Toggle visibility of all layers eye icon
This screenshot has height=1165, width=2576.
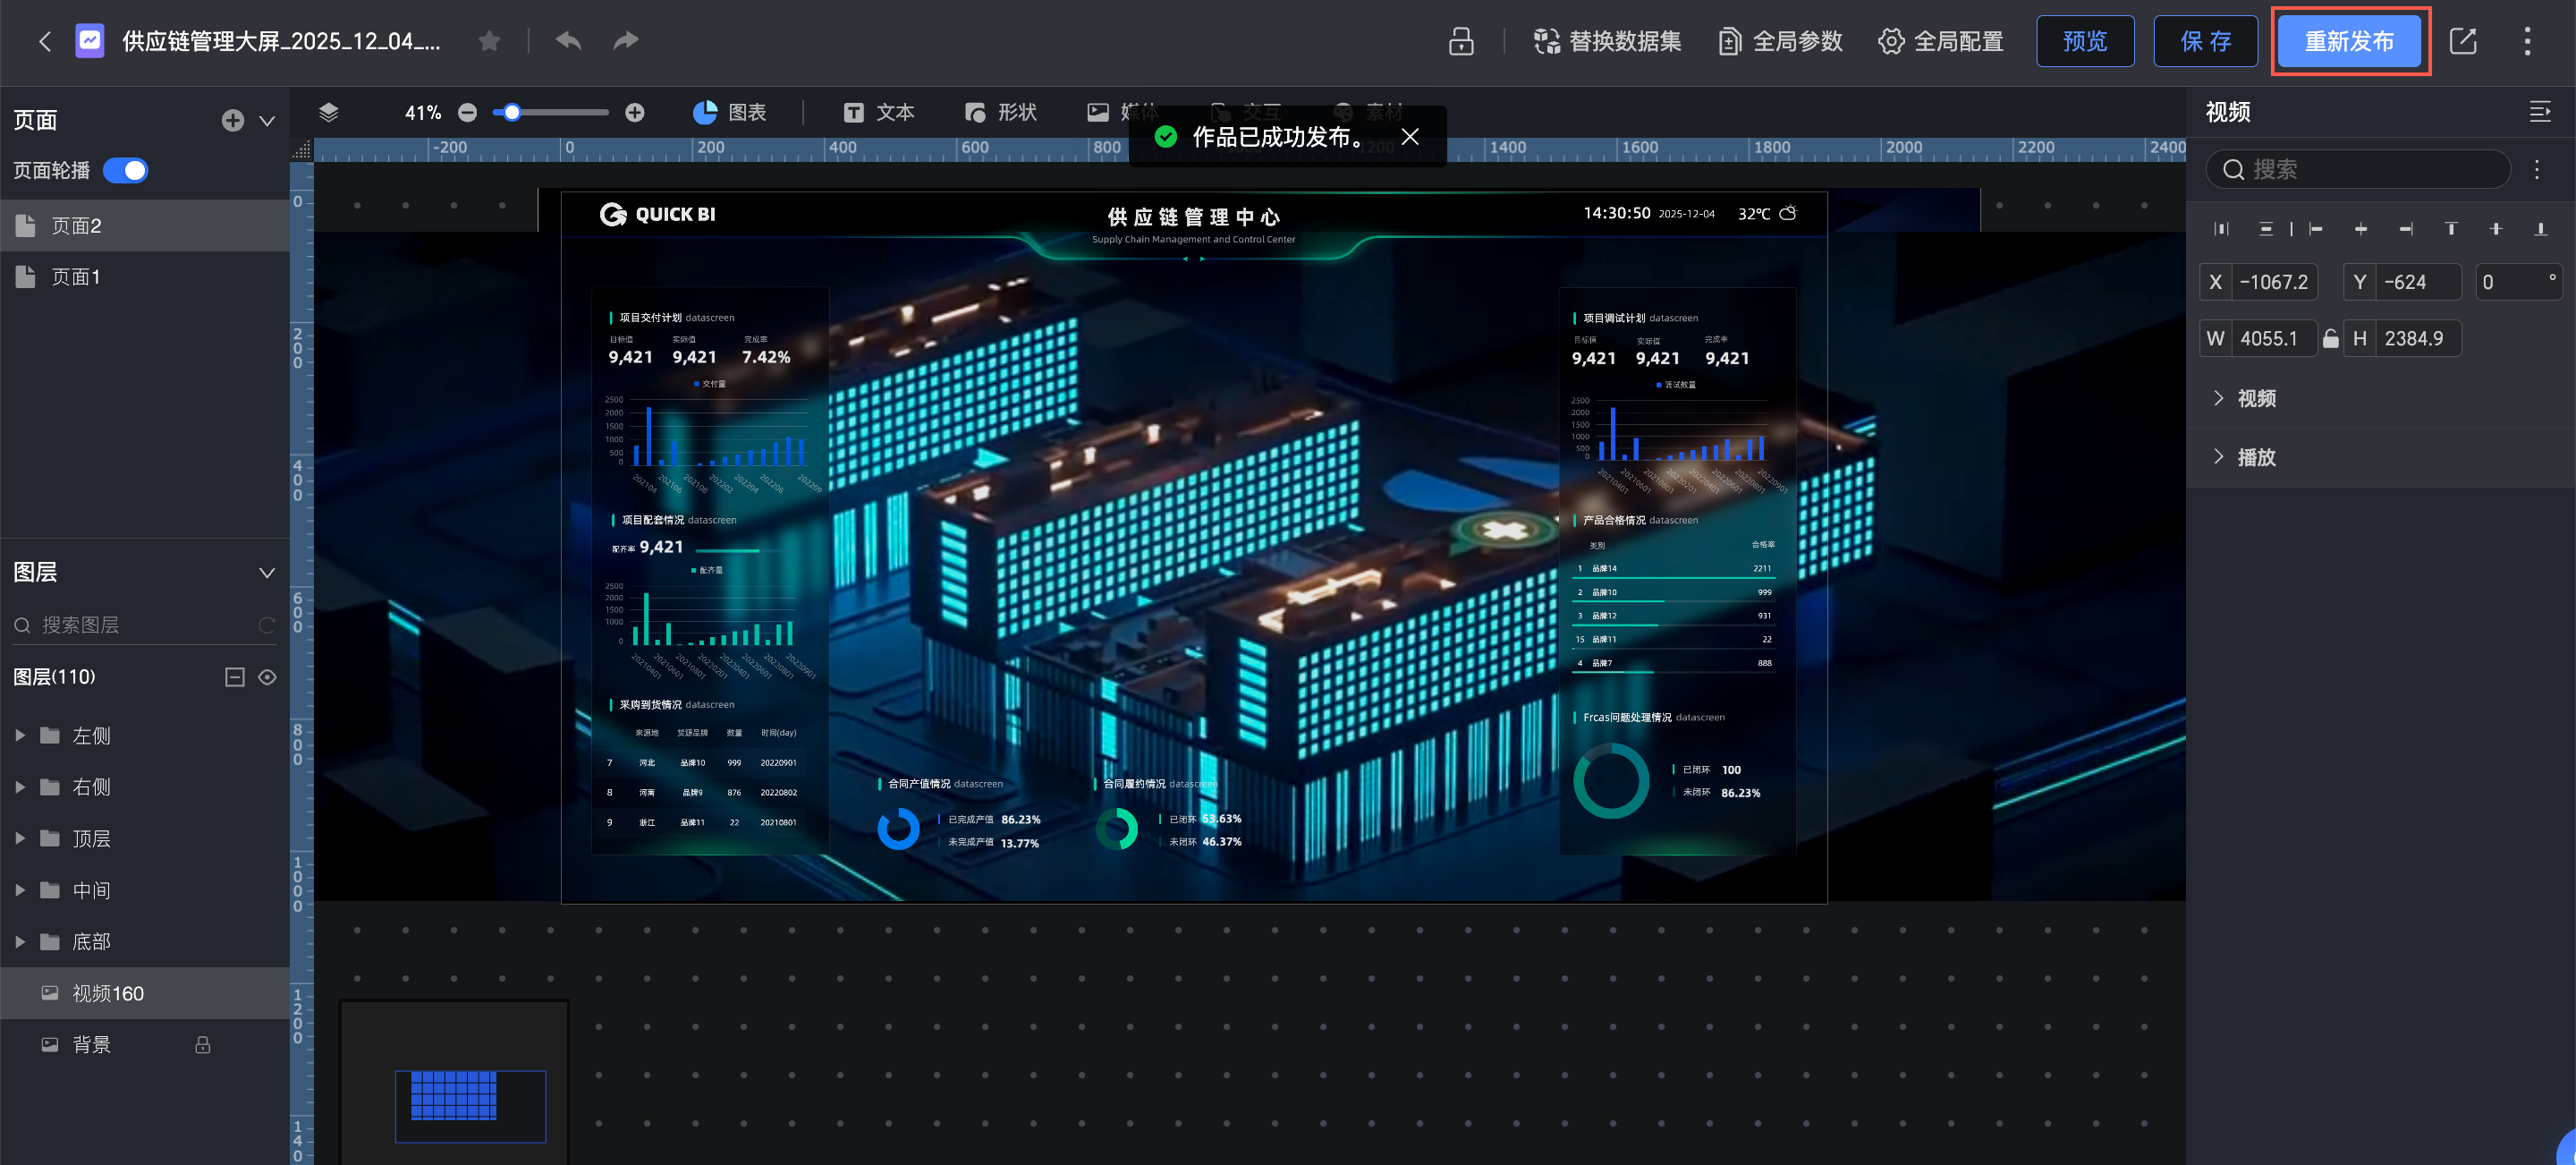pyautogui.click(x=267, y=677)
